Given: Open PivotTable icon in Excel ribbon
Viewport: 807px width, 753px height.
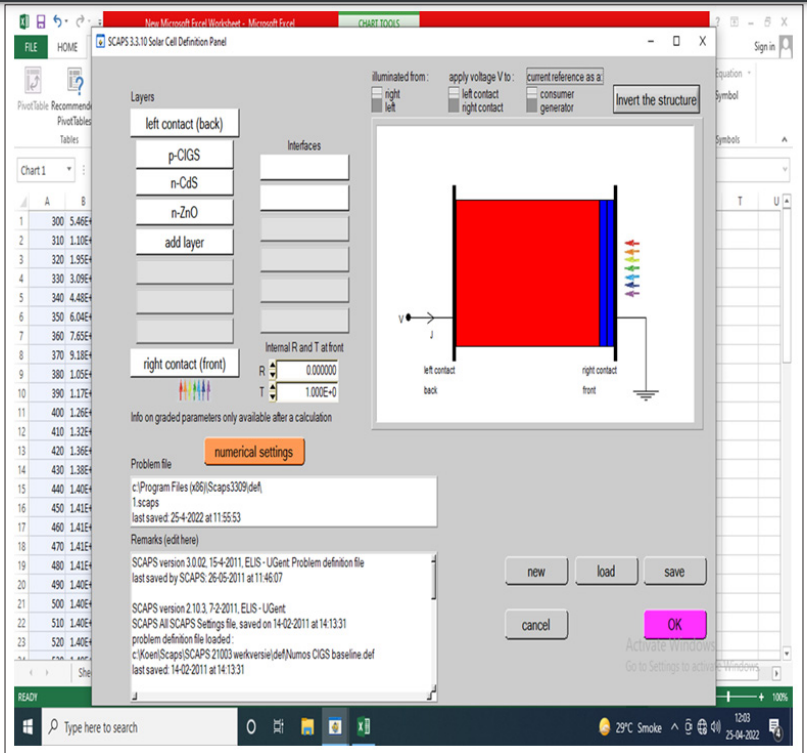Looking at the screenshot, I should [x=33, y=81].
